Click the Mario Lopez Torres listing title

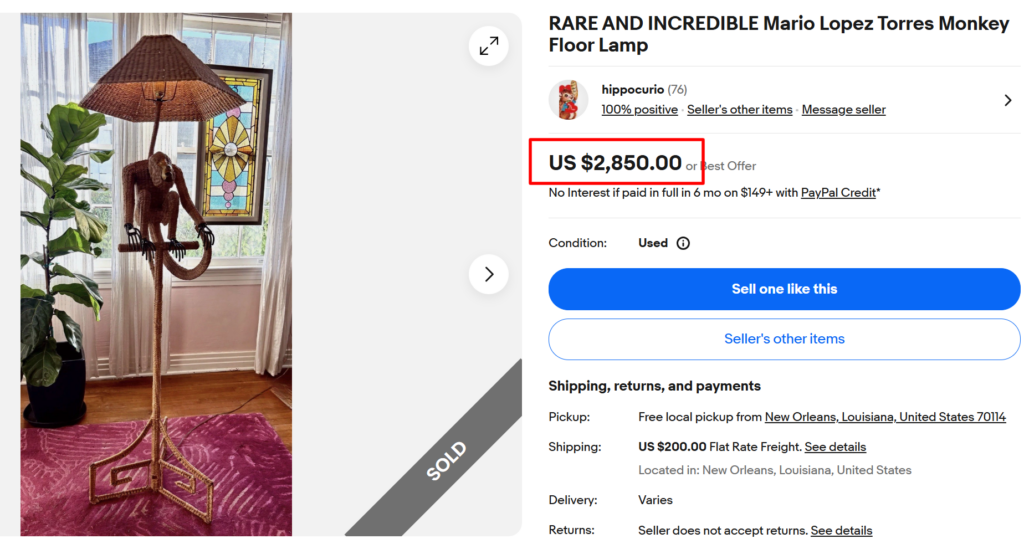778,34
